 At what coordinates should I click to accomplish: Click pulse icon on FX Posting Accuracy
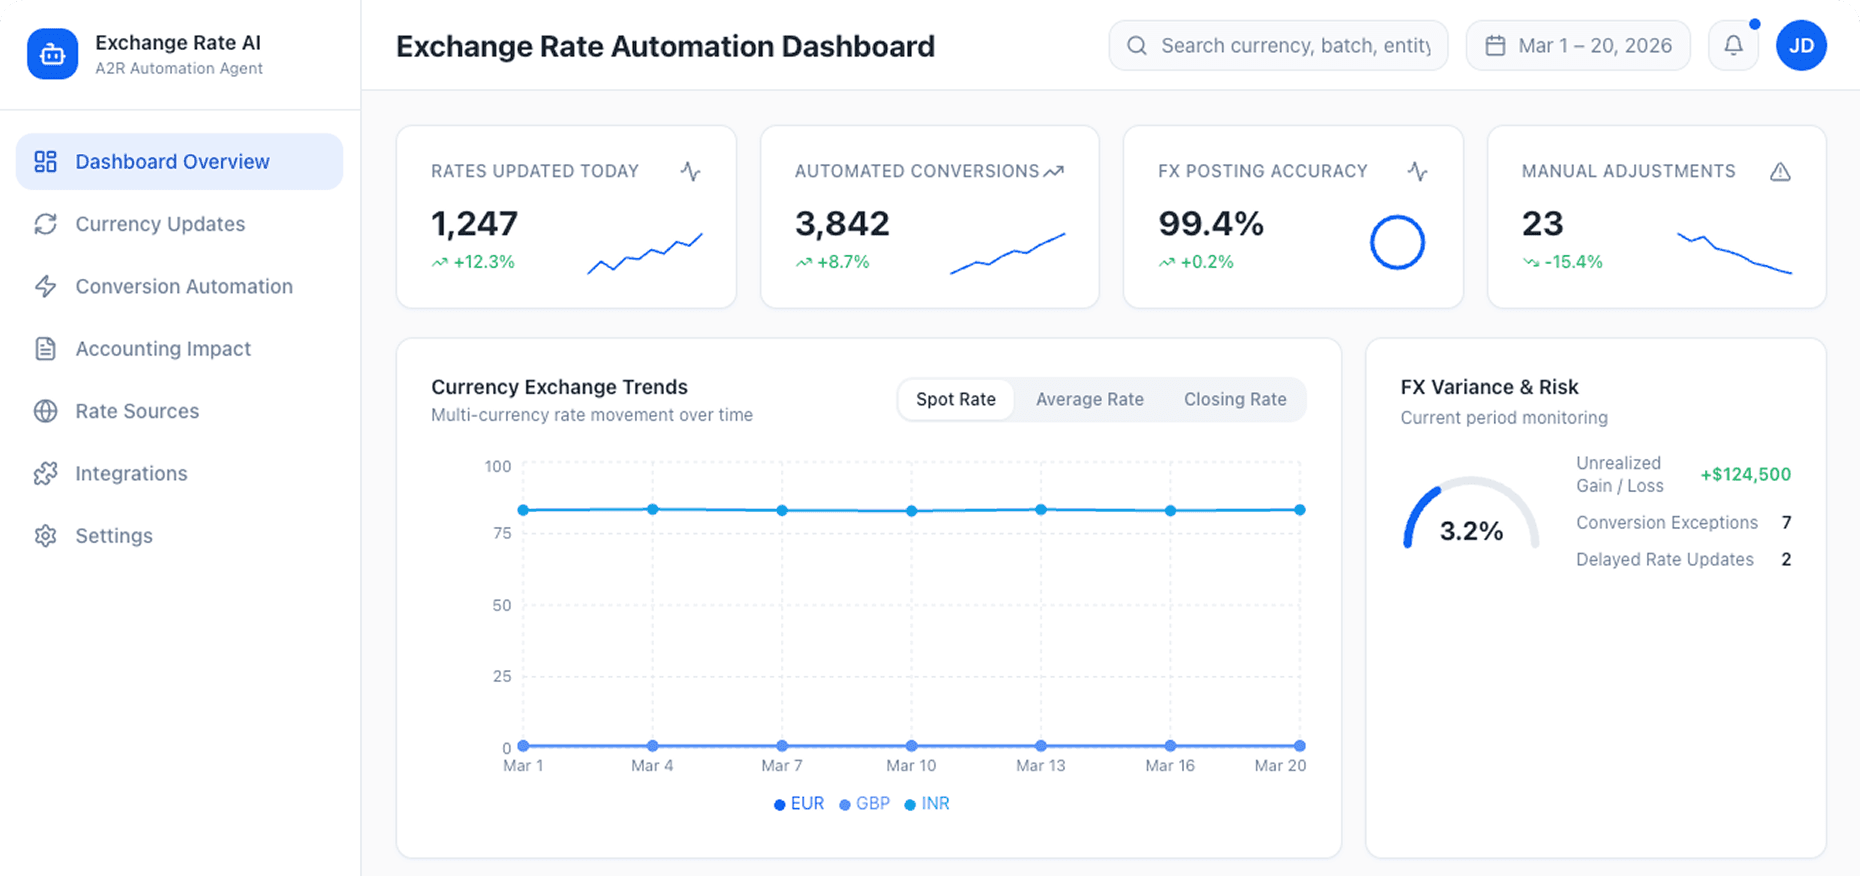click(x=1417, y=171)
